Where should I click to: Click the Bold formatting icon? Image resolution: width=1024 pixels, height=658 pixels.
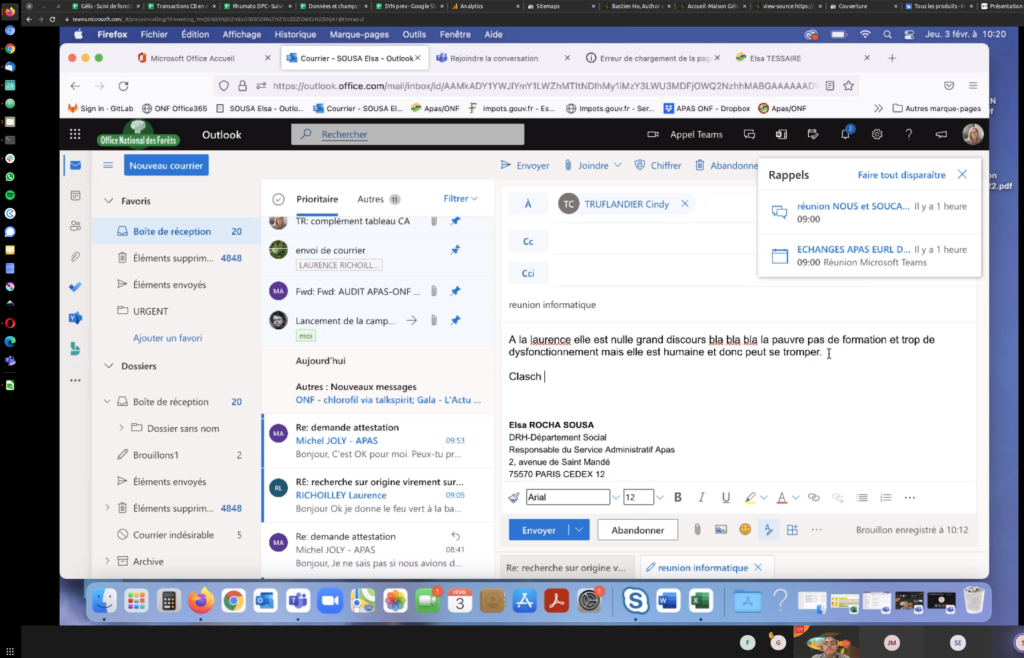pyautogui.click(x=677, y=497)
